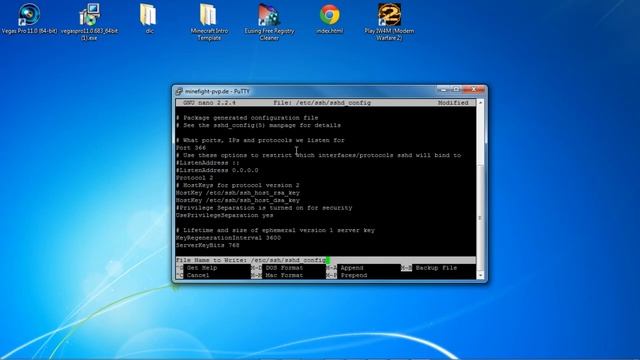The width and height of the screenshot is (640, 360).
Task: Click the 'UsePrivilegeSeparation yes' line
Action: [225, 215]
